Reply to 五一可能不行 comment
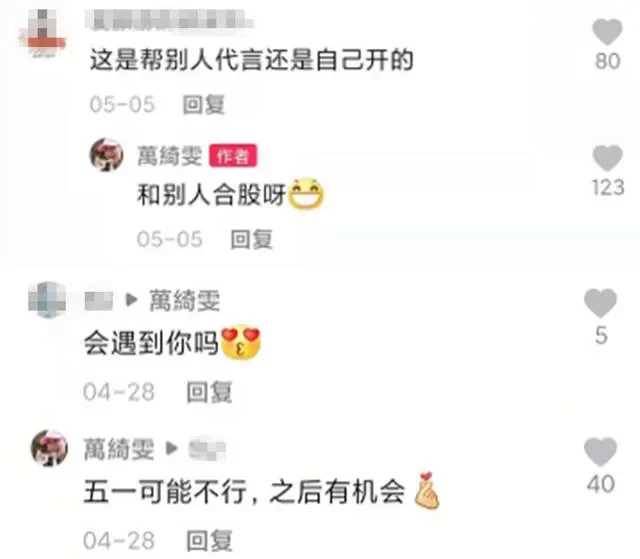Viewport: 640px width, 559px height. point(209,541)
